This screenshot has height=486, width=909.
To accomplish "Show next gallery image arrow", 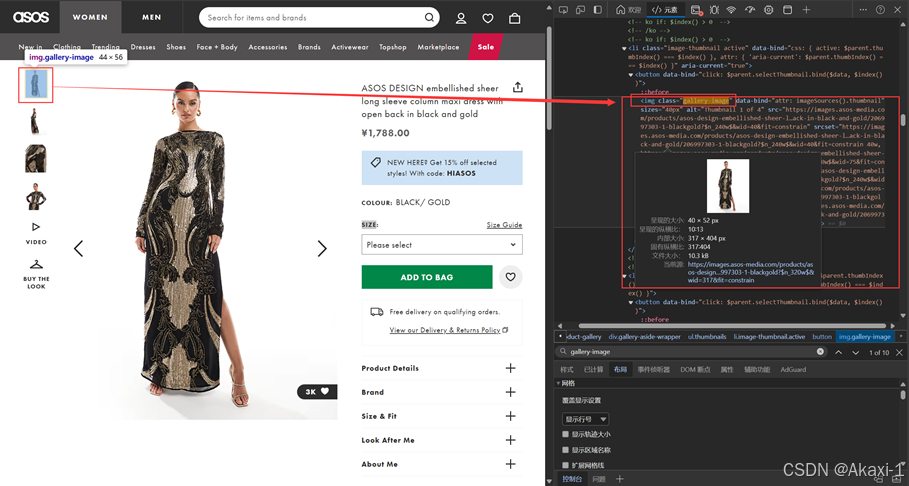I will (322, 249).
